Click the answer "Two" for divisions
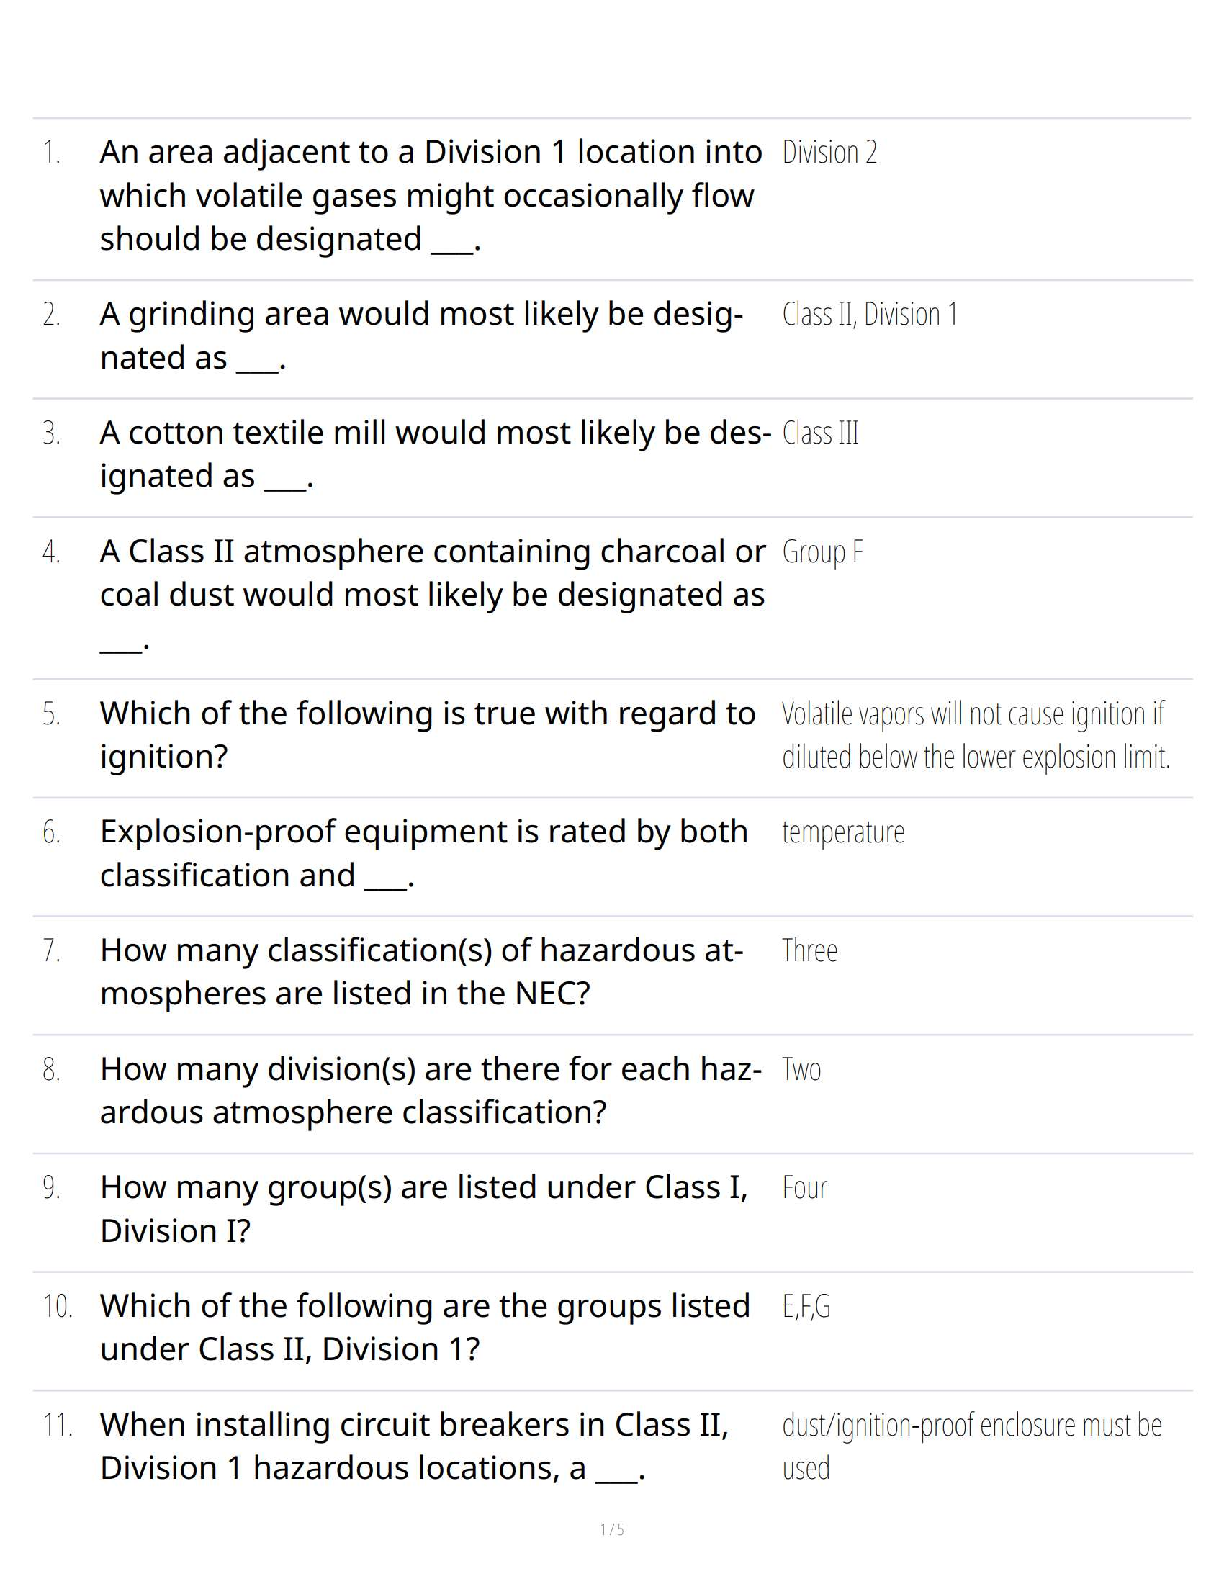1224x1584 pixels. click(801, 1070)
